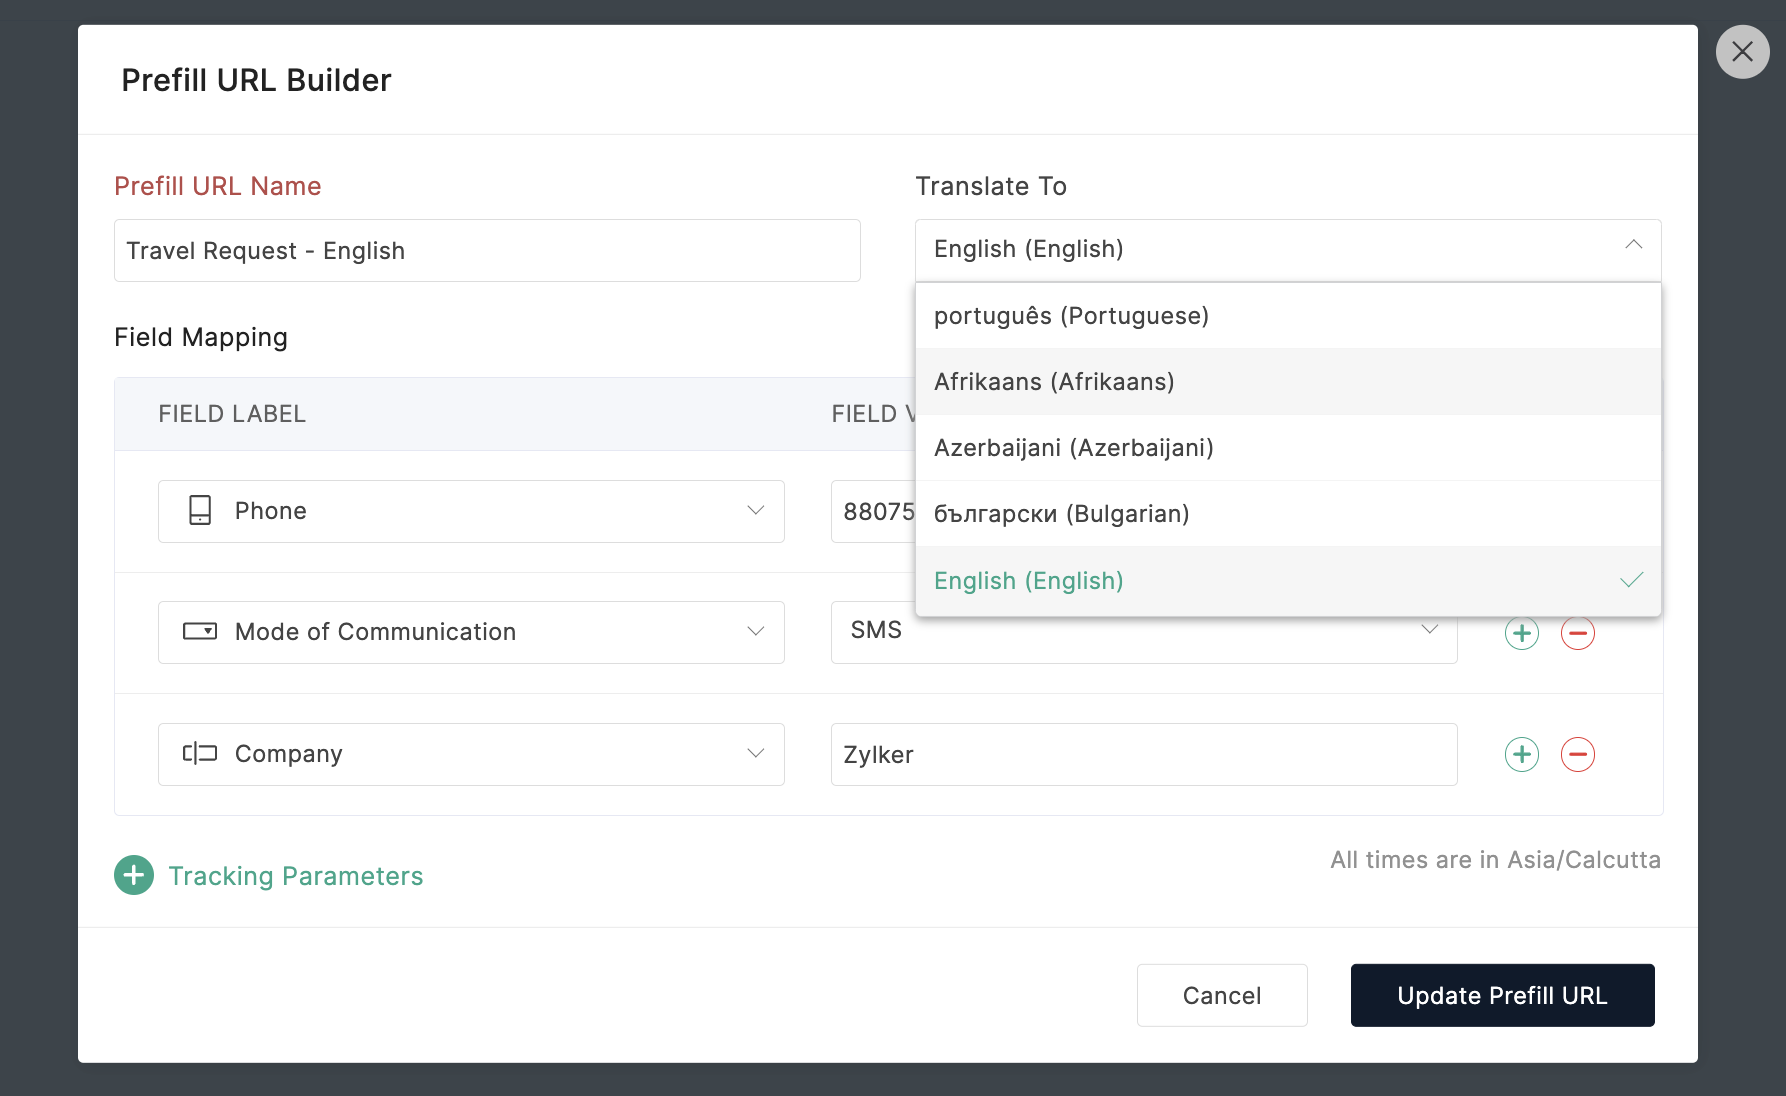Click the Phone field type icon
The height and width of the screenshot is (1096, 1786).
[200, 511]
